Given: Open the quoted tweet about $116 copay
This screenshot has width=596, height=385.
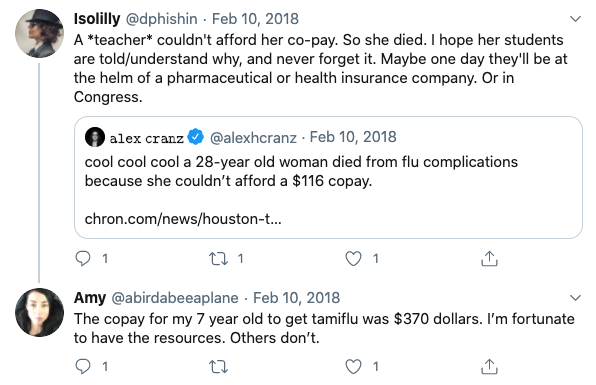Looking at the screenshot, I should [328, 177].
